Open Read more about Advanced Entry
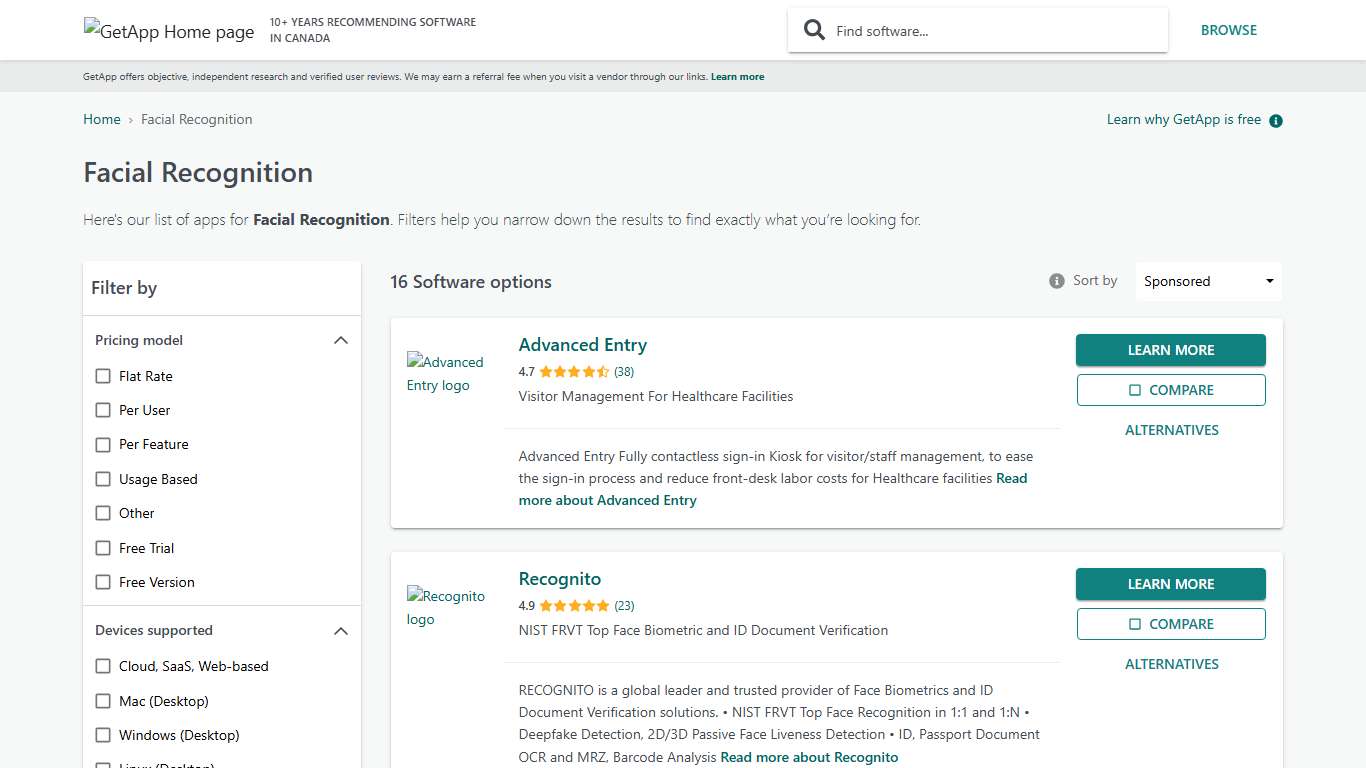This screenshot has width=1366, height=768. pyautogui.click(x=607, y=500)
